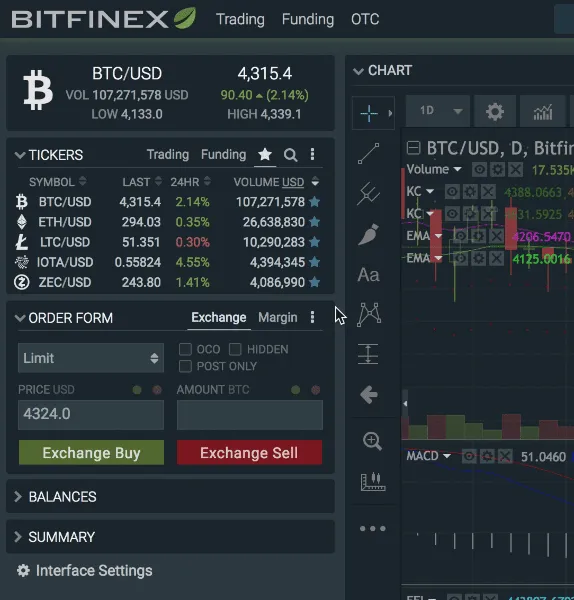574x600 pixels.
Task: Check the HIDDEN order option
Action: pyautogui.click(x=235, y=349)
